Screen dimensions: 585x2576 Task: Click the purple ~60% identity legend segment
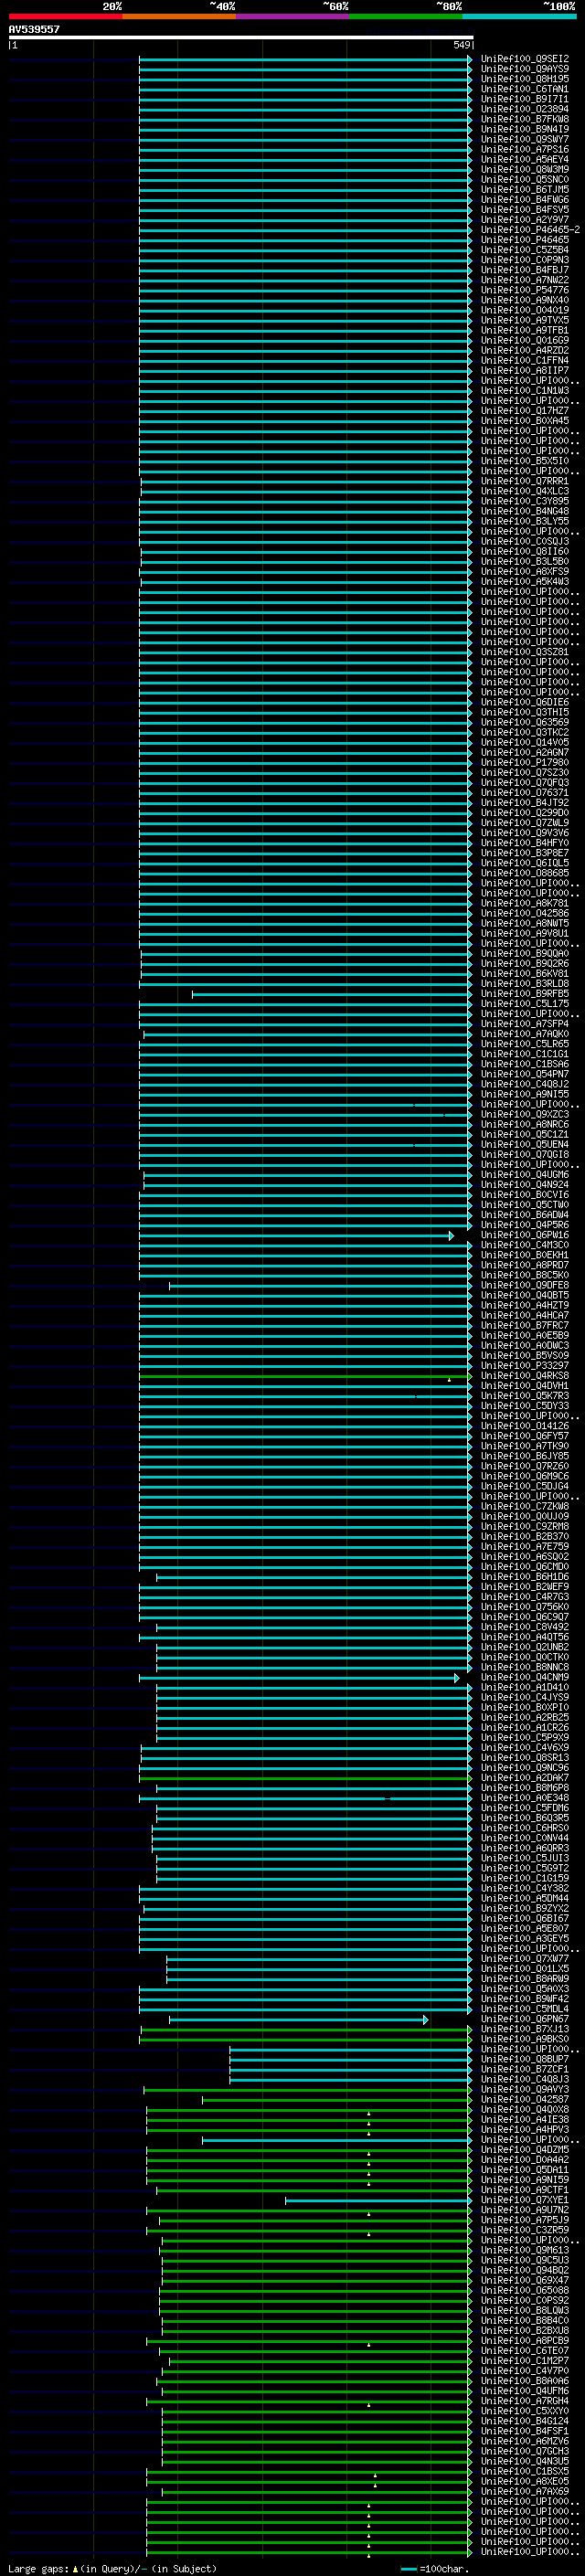[292, 16]
